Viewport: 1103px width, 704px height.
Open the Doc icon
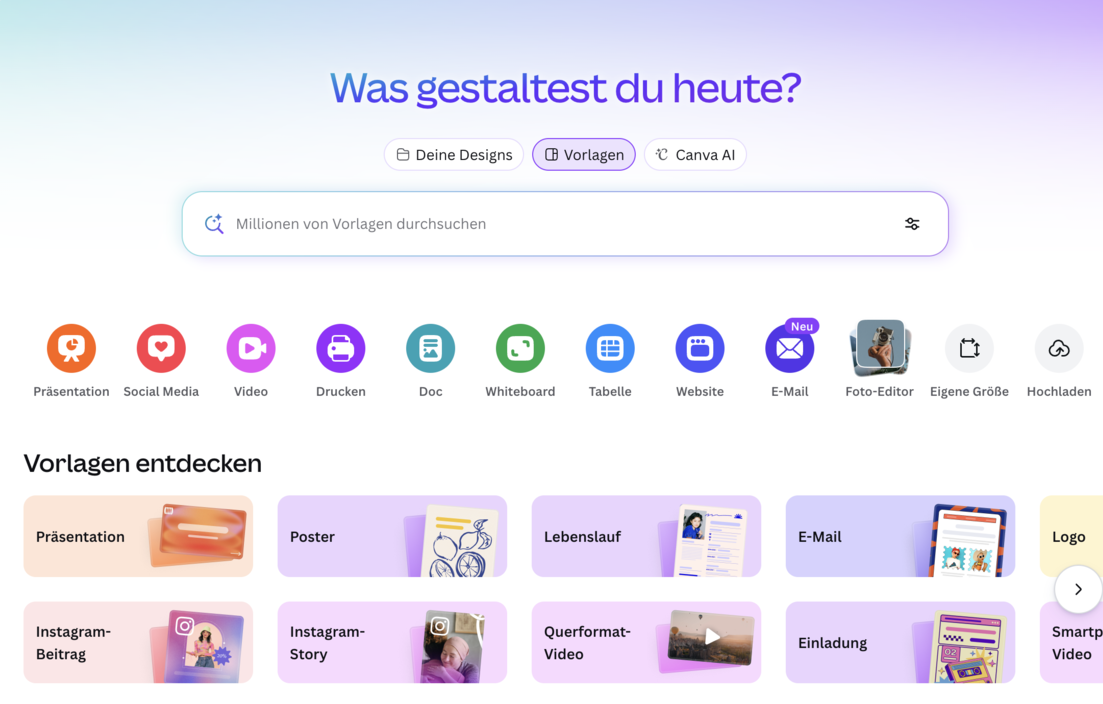click(x=430, y=348)
